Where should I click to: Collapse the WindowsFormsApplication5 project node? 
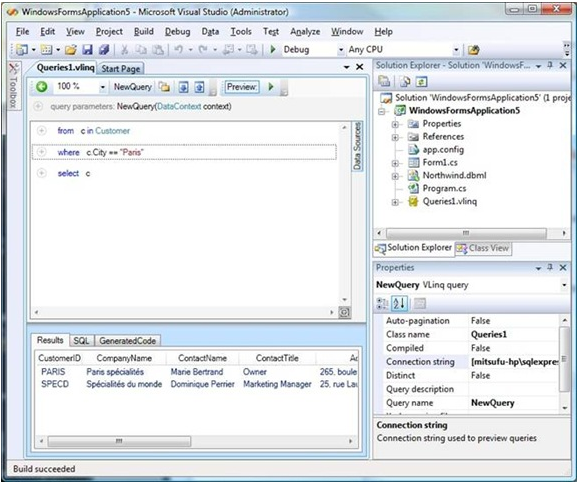[x=382, y=111]
